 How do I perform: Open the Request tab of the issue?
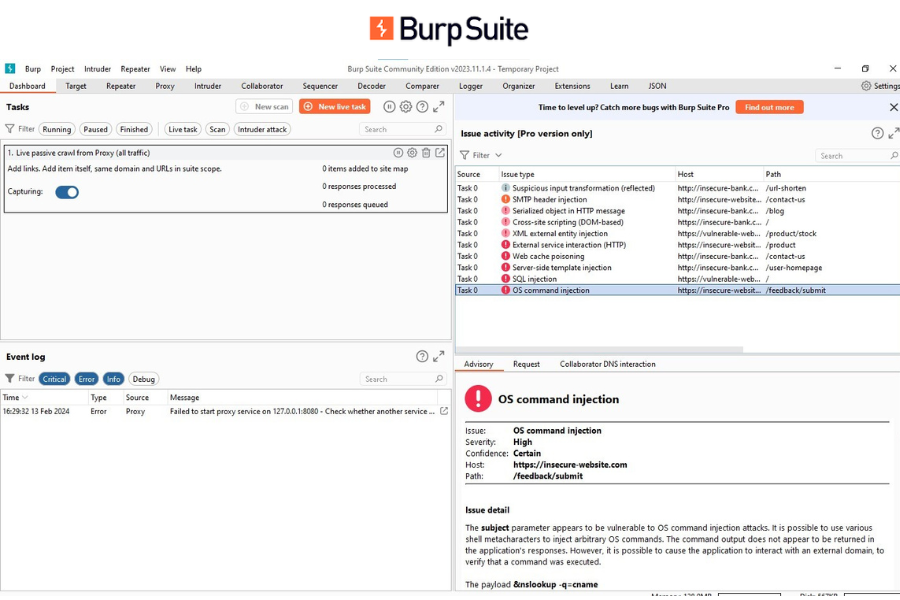click(526, 364)
